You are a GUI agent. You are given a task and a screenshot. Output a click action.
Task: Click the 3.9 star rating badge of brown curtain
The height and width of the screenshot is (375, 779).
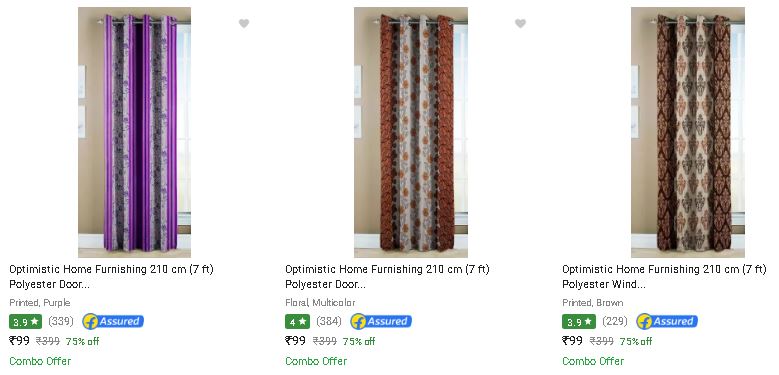pos(579,322)
